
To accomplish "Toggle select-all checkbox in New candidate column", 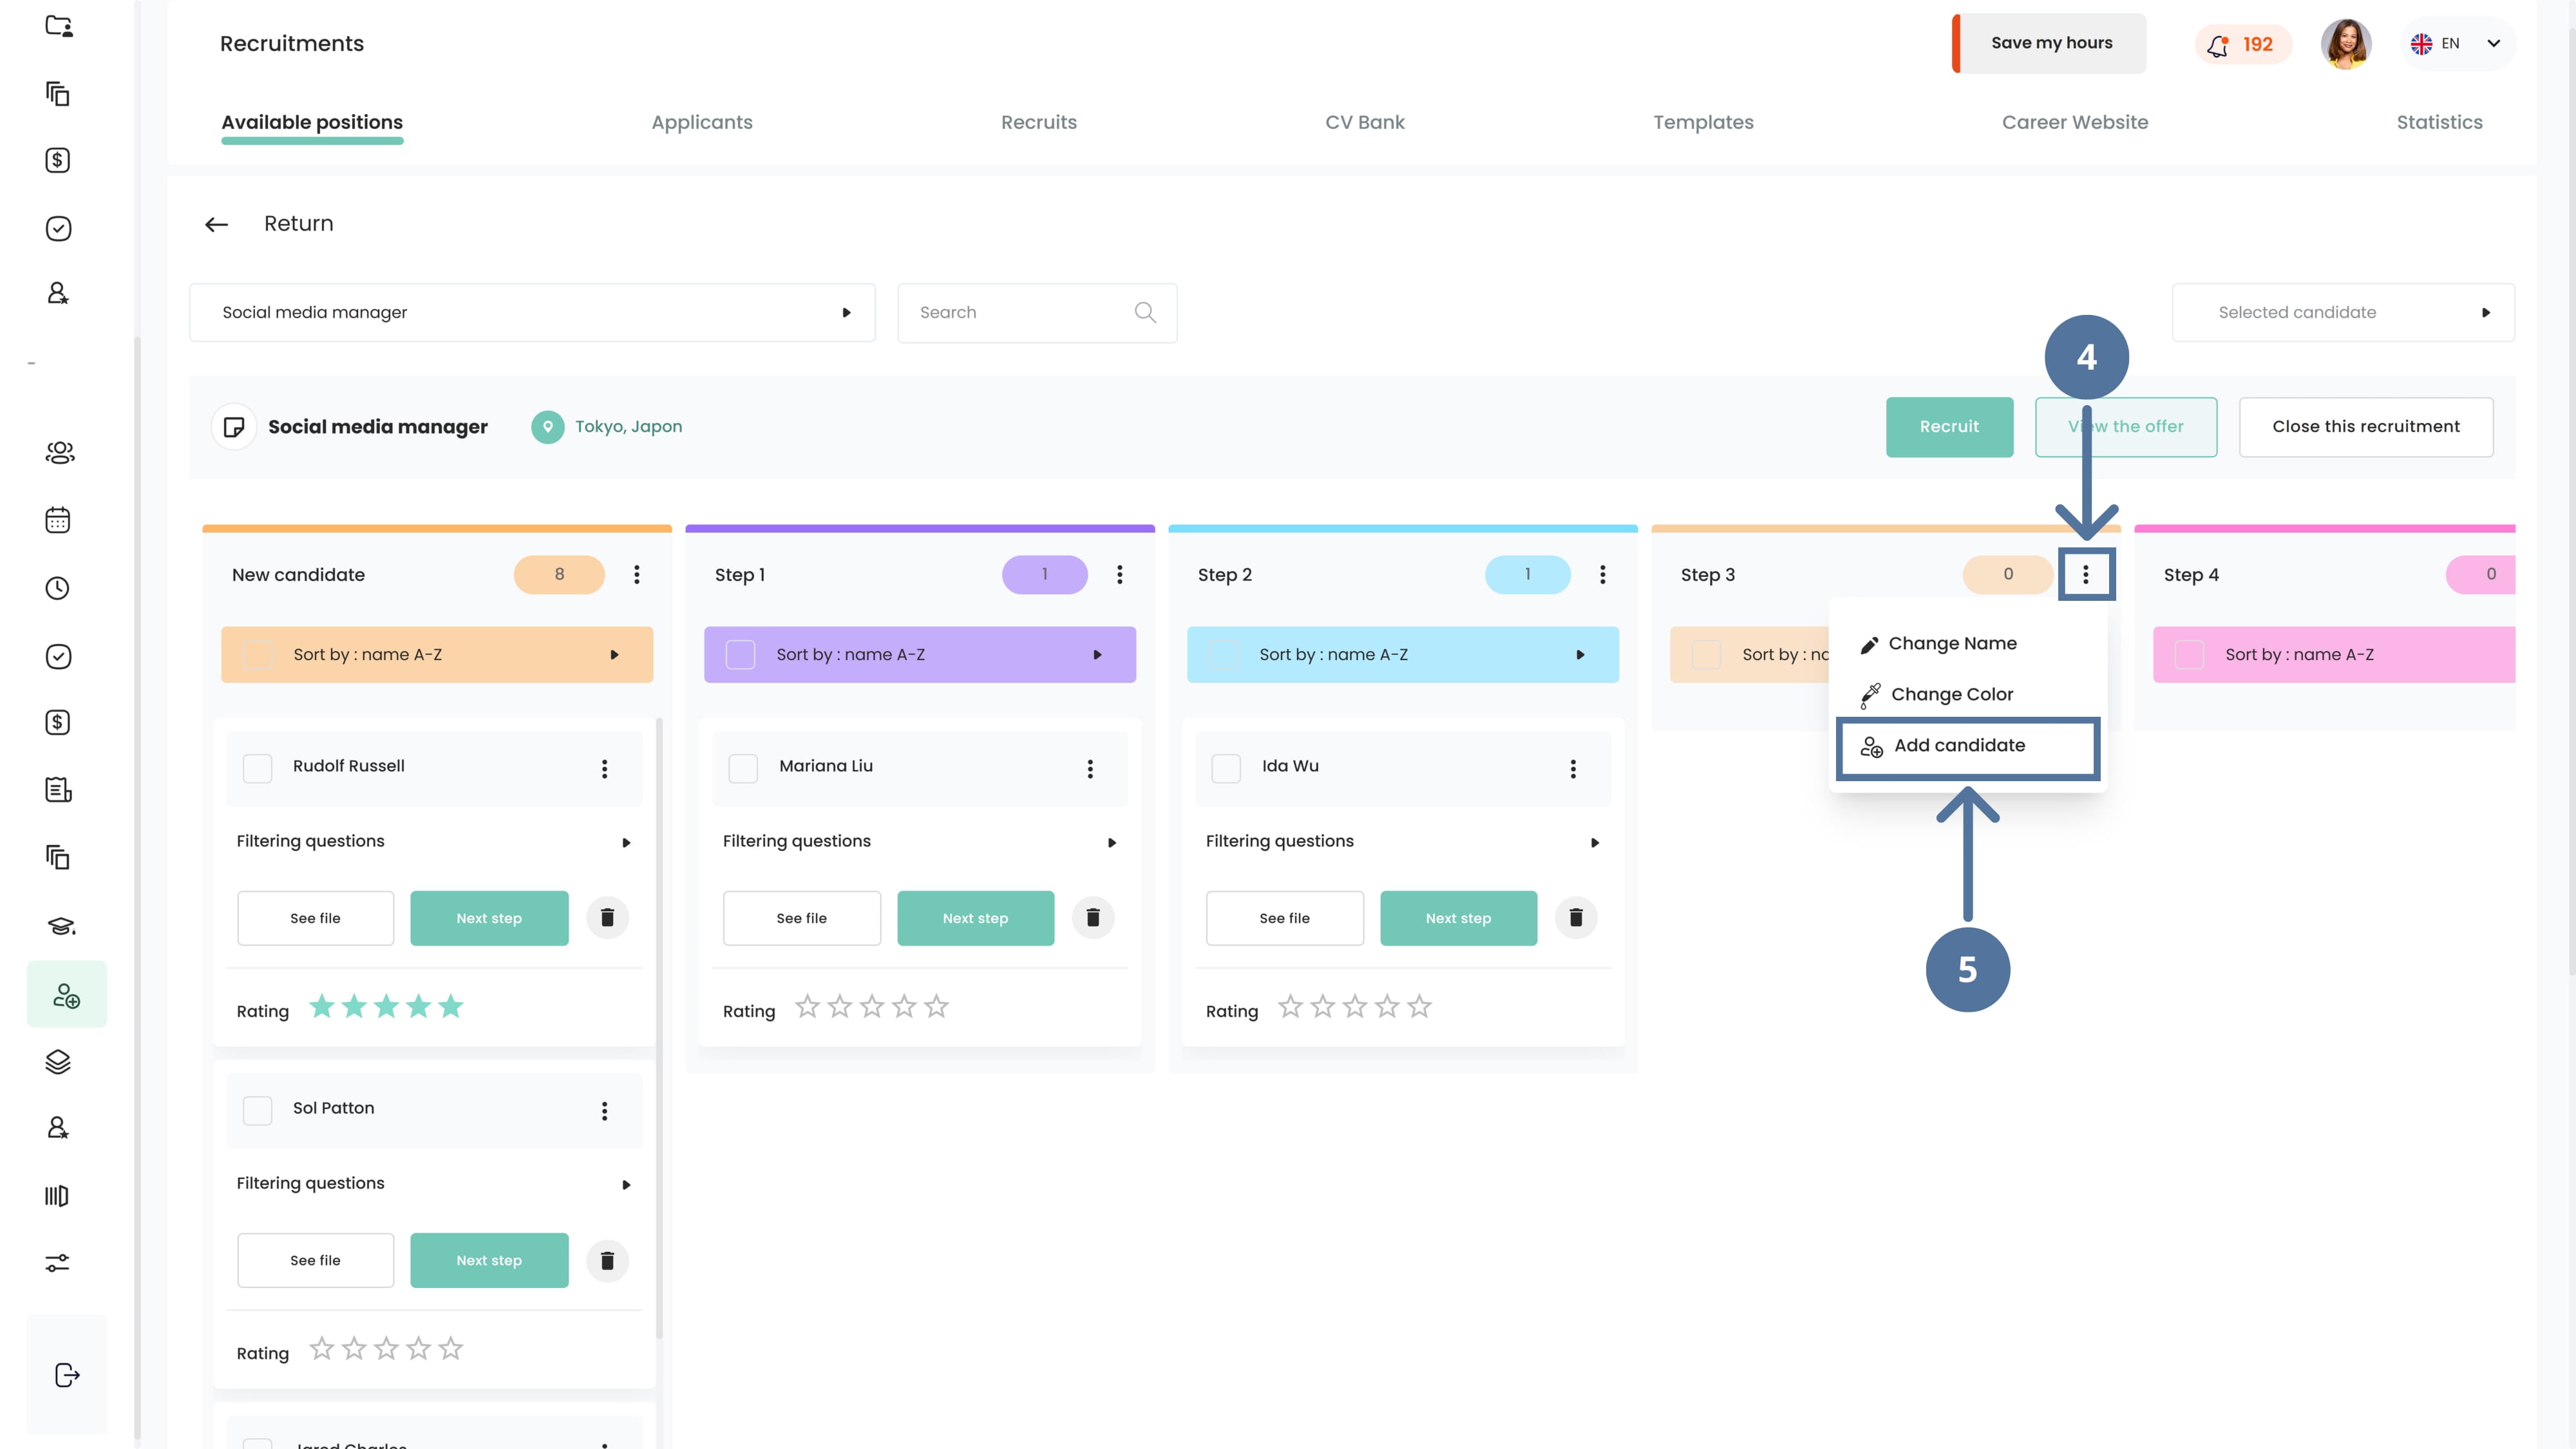I will pos(258,655).
